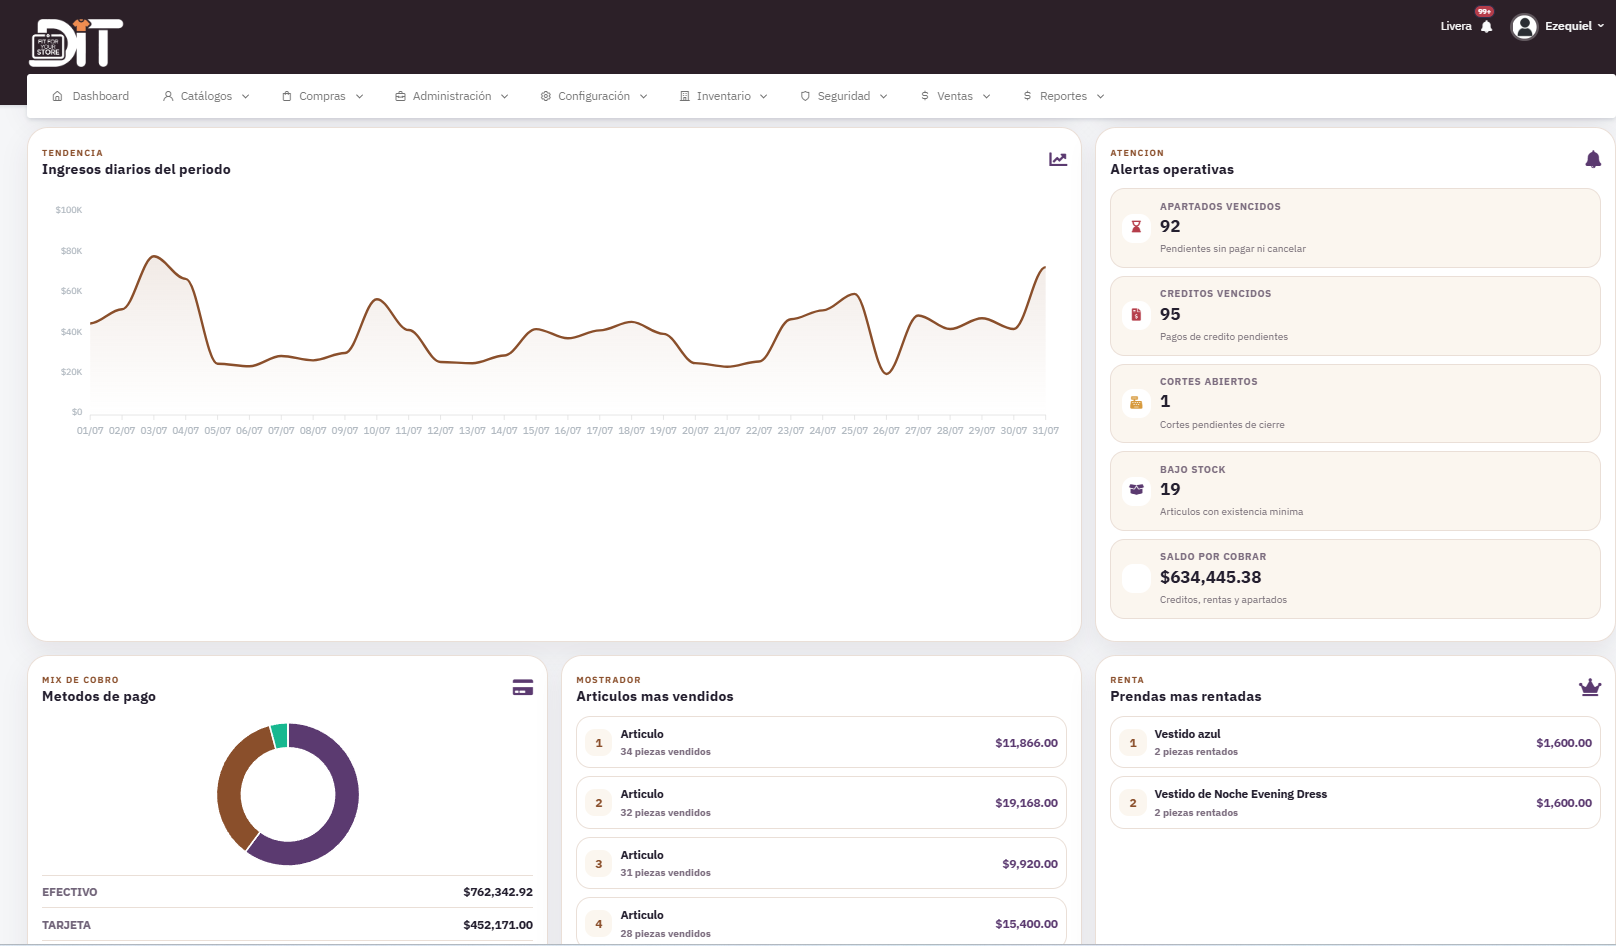The image size is (1616, 946).
Task: Select the Articulo row with 32 piezas vendidos
Action: 821,803
